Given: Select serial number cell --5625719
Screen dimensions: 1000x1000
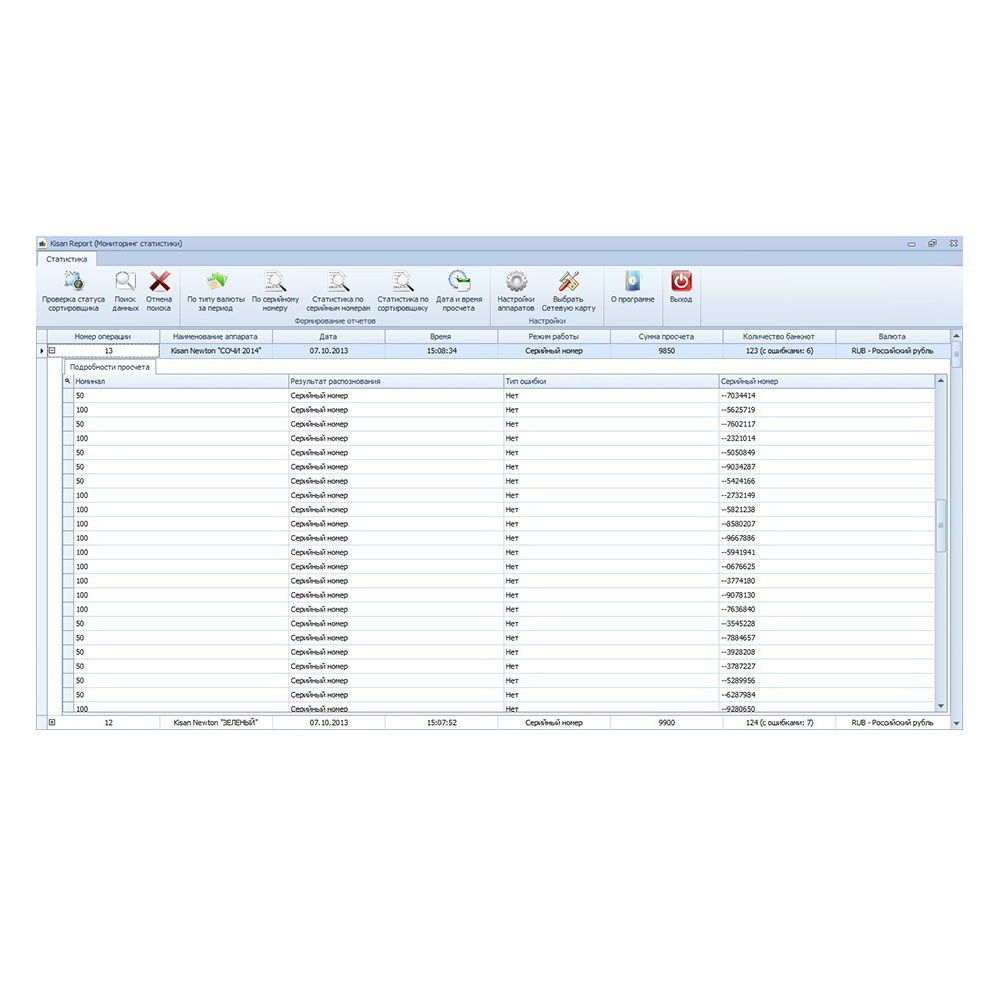Looking at the screenshot, I should pyautogui.click(x=827, y=410).
